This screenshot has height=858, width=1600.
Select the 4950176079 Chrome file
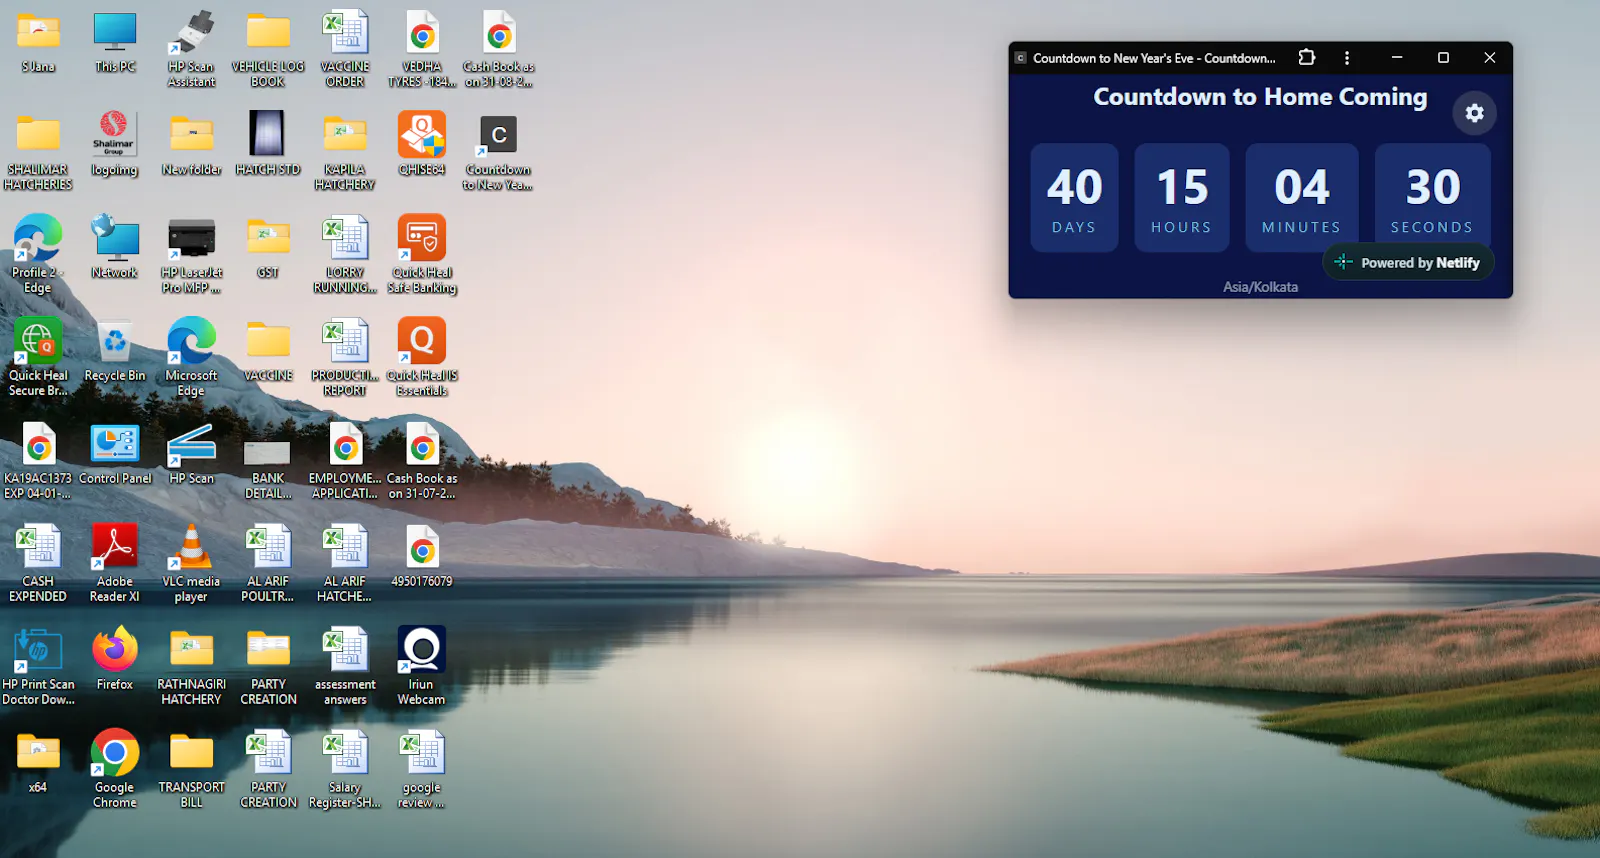(422, 558)
